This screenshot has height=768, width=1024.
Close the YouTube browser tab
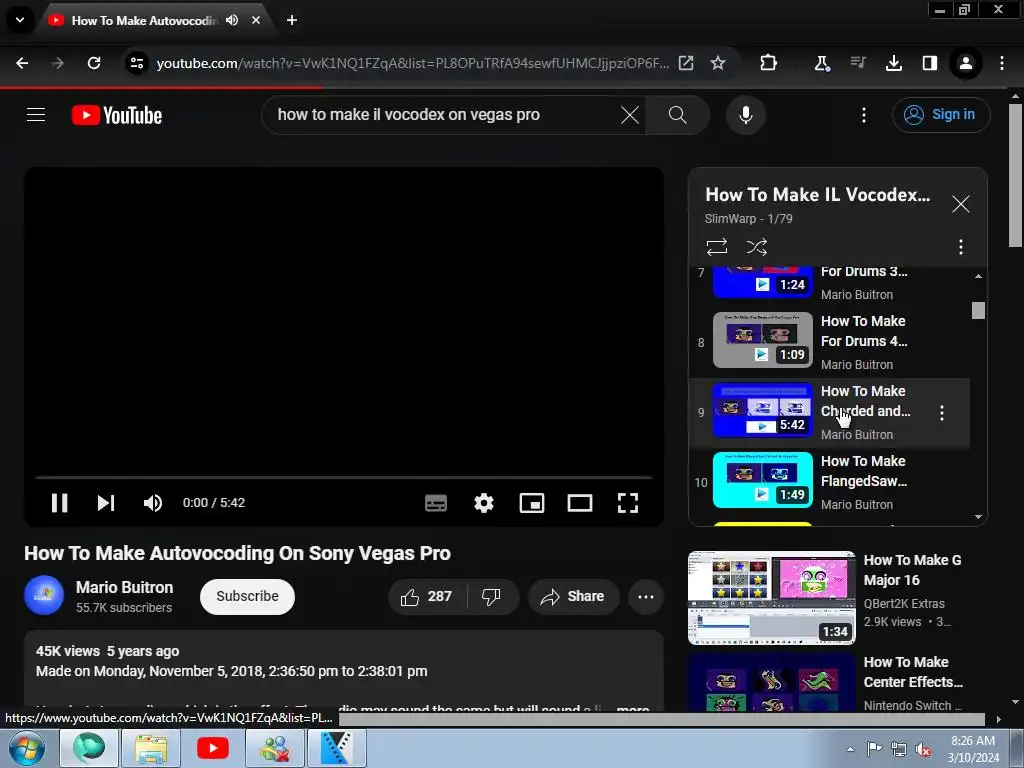[256, 20]
